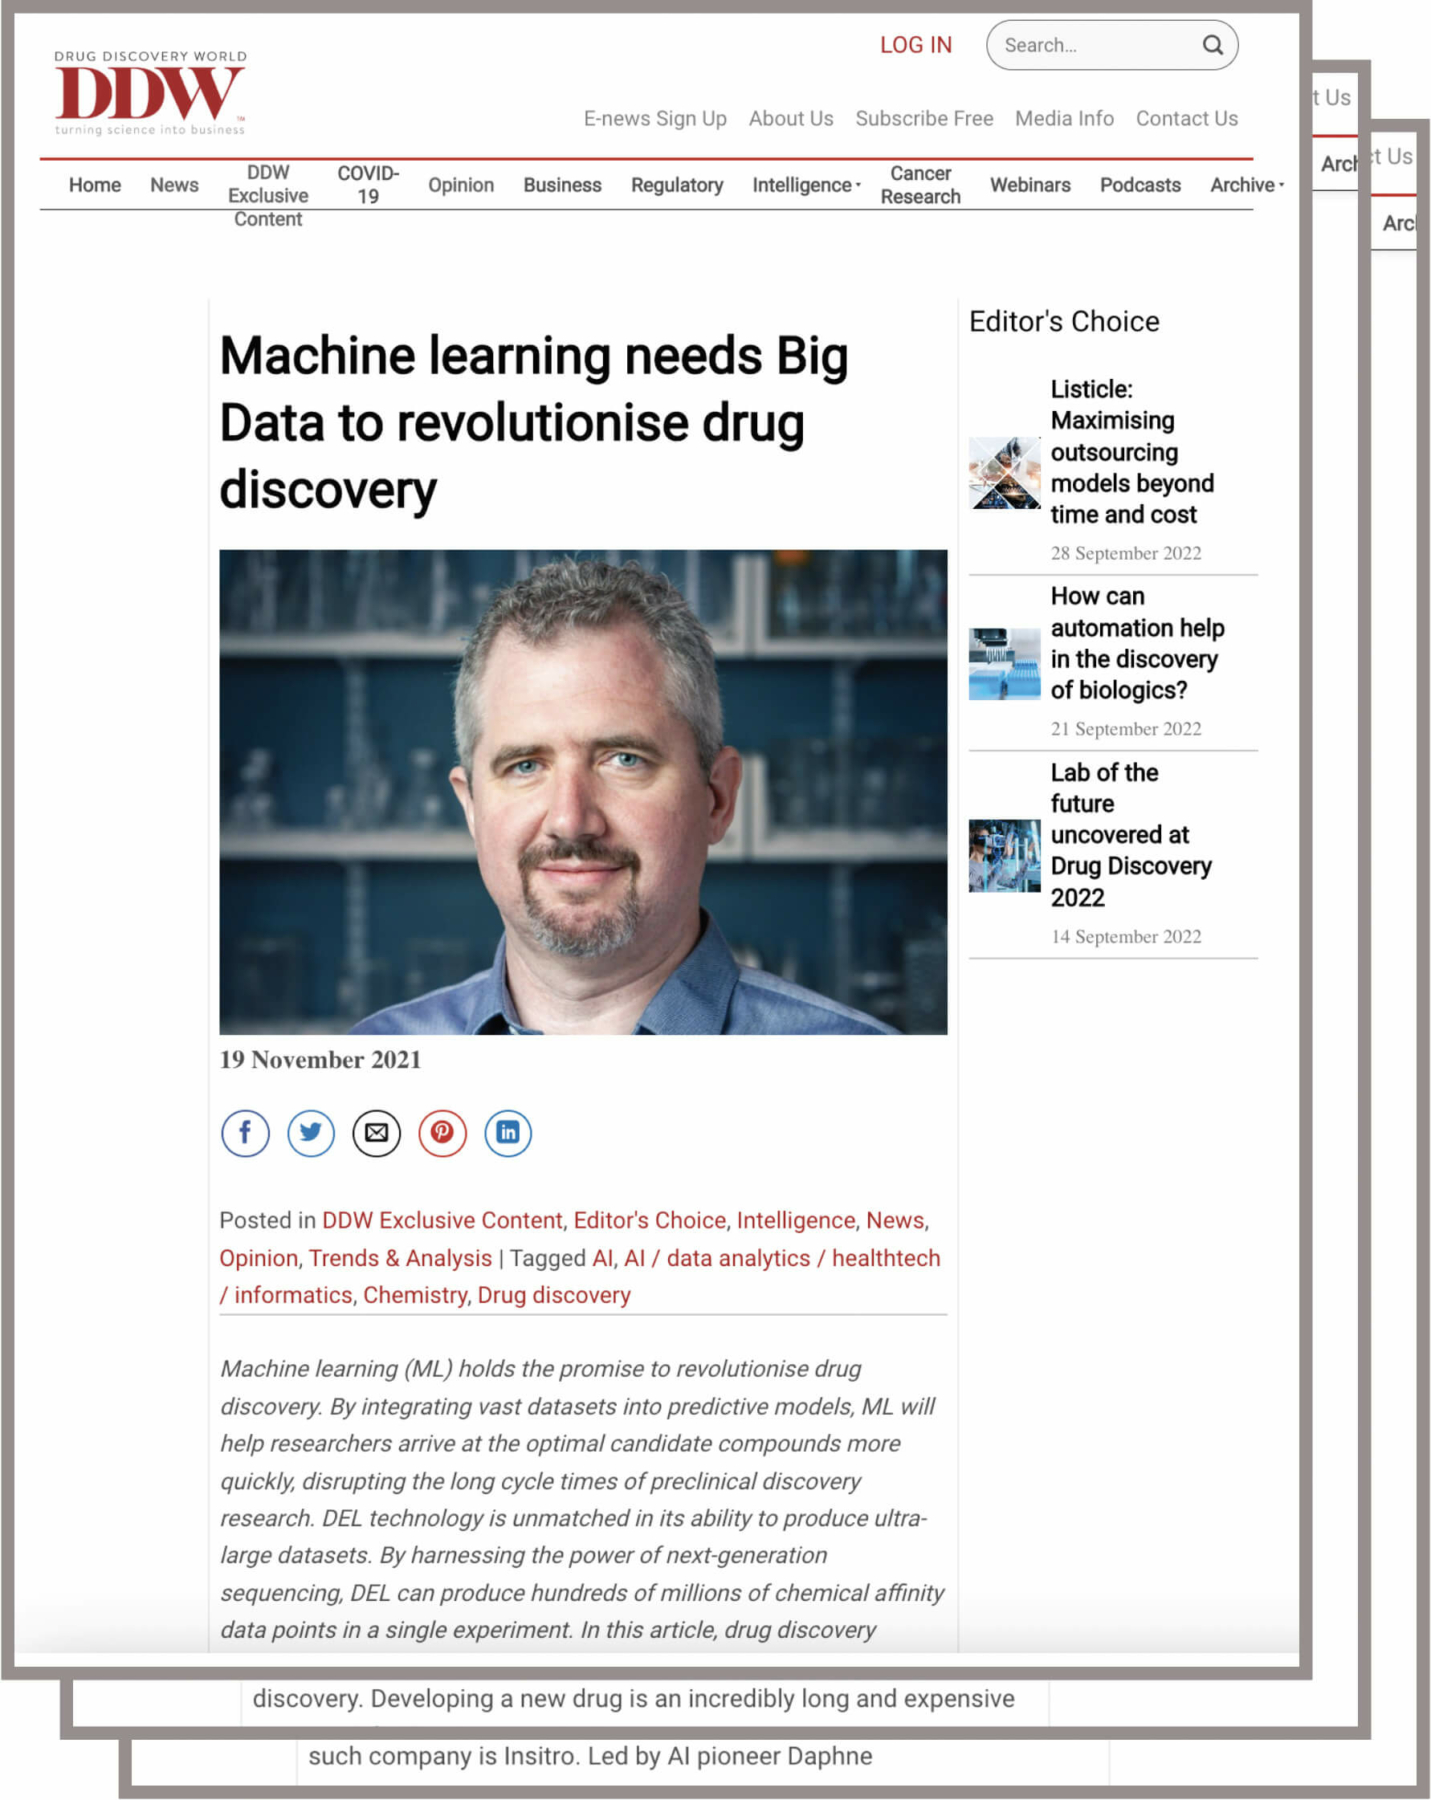Click date 28 September 2022
Screen dimensions: 1431x1800
click(1126, 553)
